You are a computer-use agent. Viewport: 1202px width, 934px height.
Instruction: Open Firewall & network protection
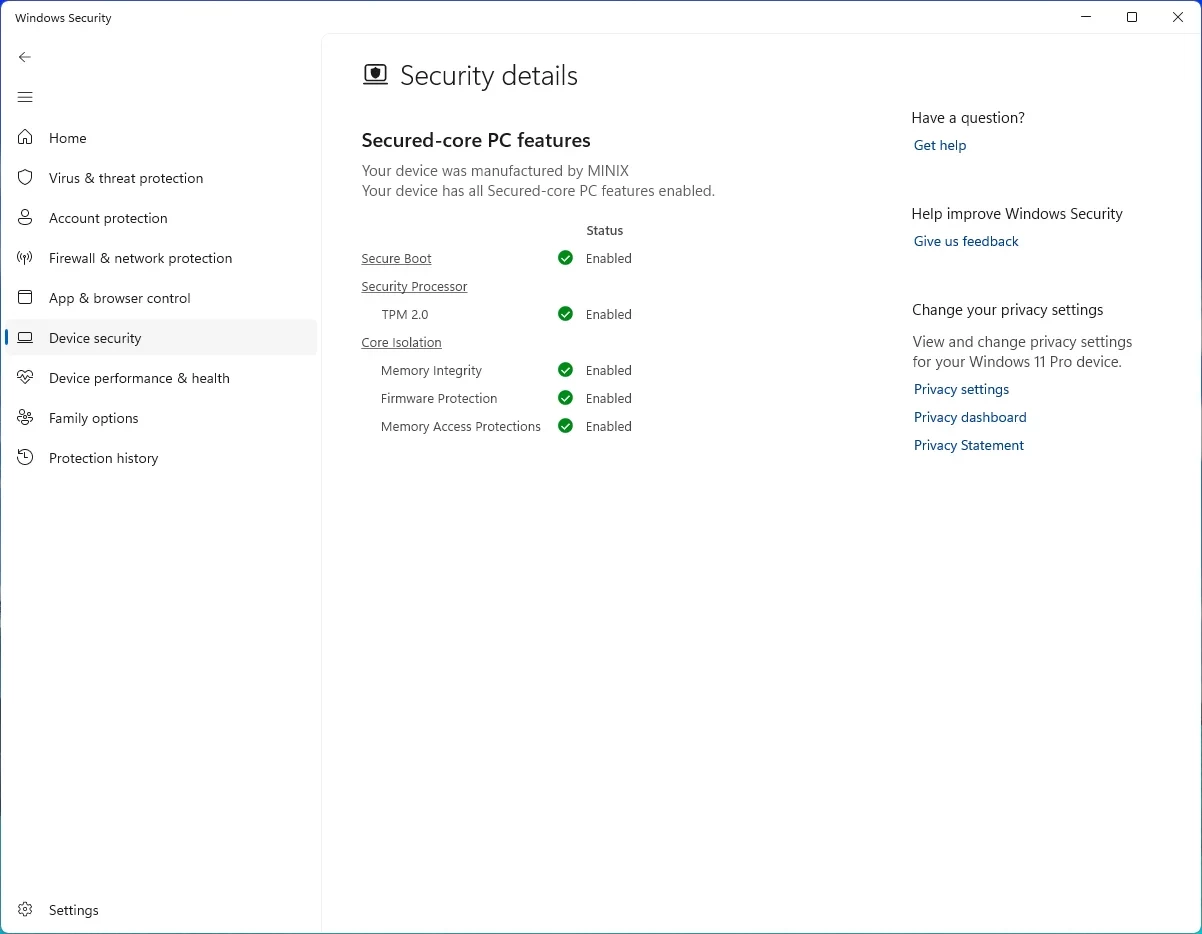pos(161,258)
